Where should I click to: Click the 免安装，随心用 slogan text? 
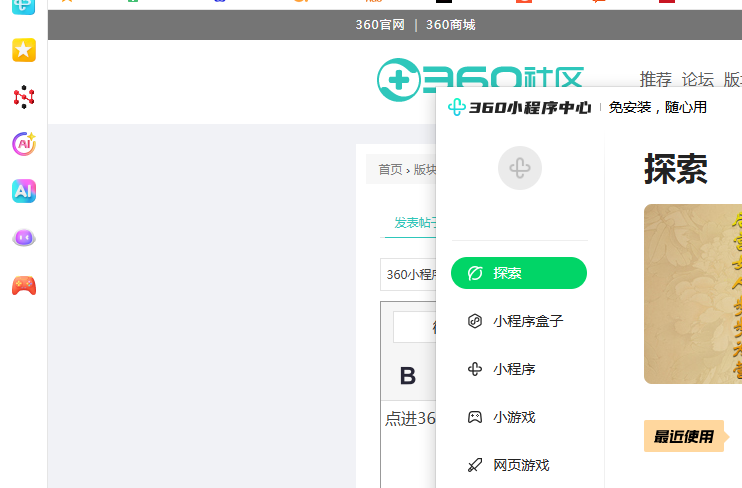[x=658, y=107]
